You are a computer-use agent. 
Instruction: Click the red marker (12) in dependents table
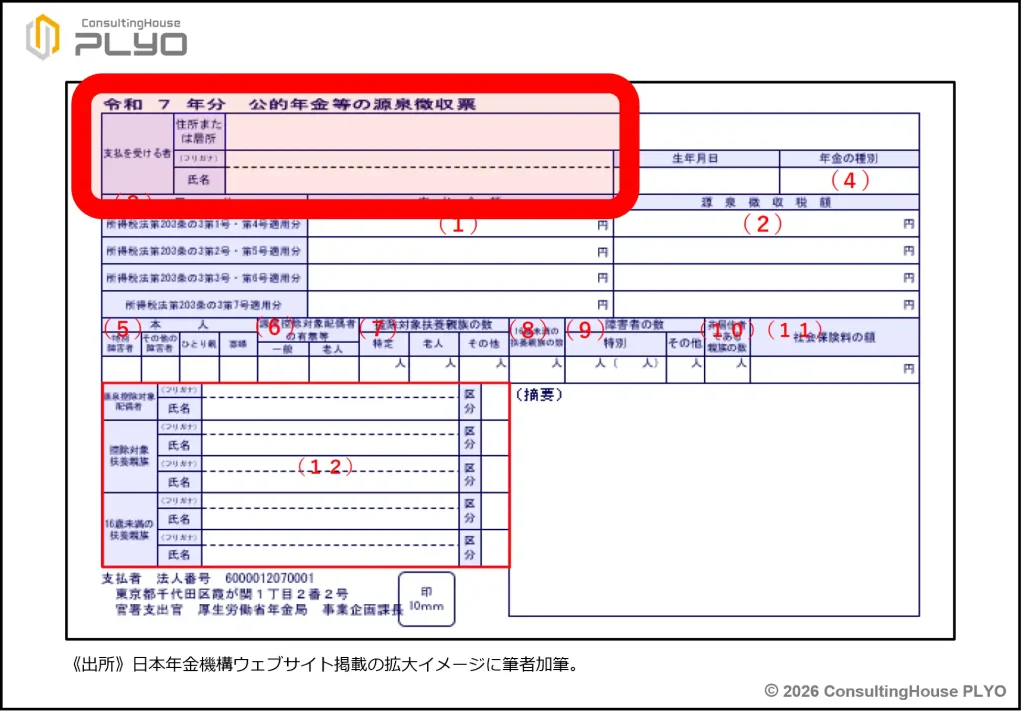click(x=327, y=468)
